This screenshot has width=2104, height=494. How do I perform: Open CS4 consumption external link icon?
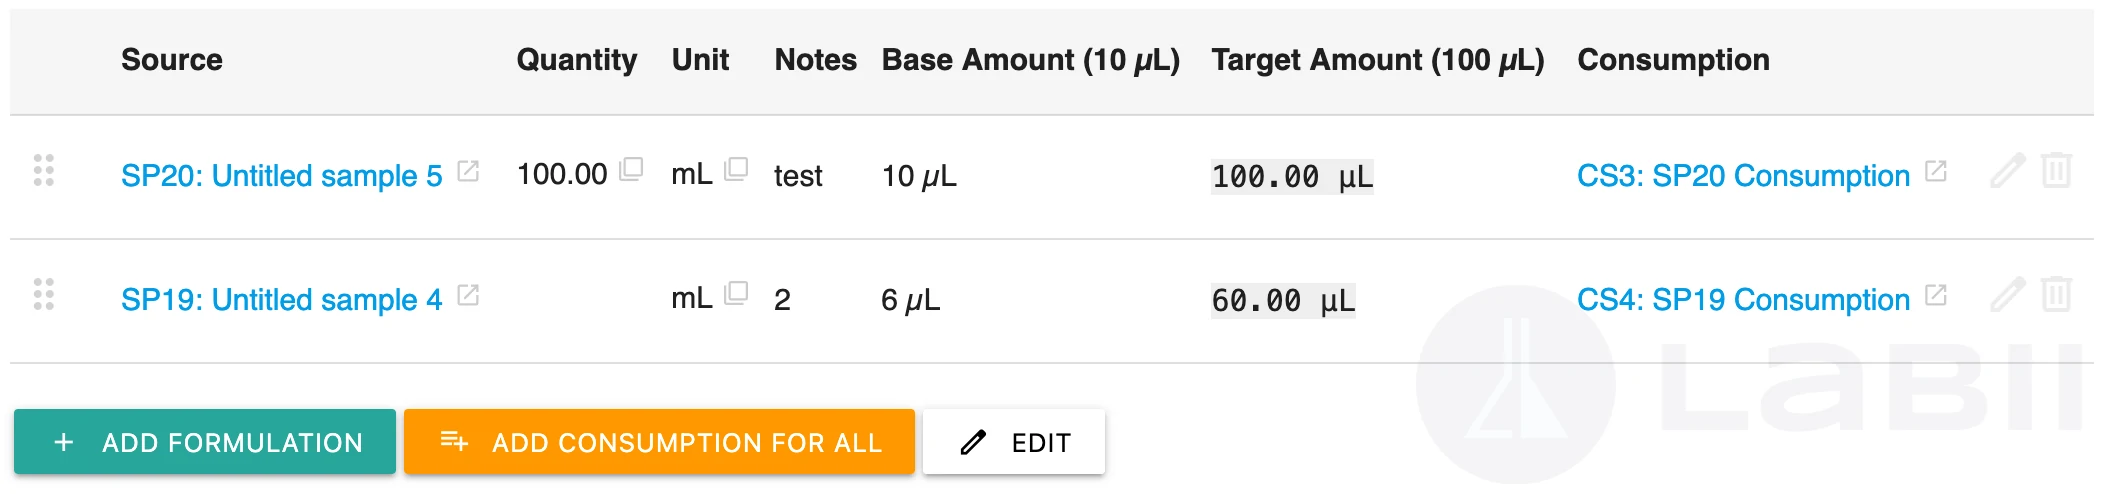coord(1936,295)
